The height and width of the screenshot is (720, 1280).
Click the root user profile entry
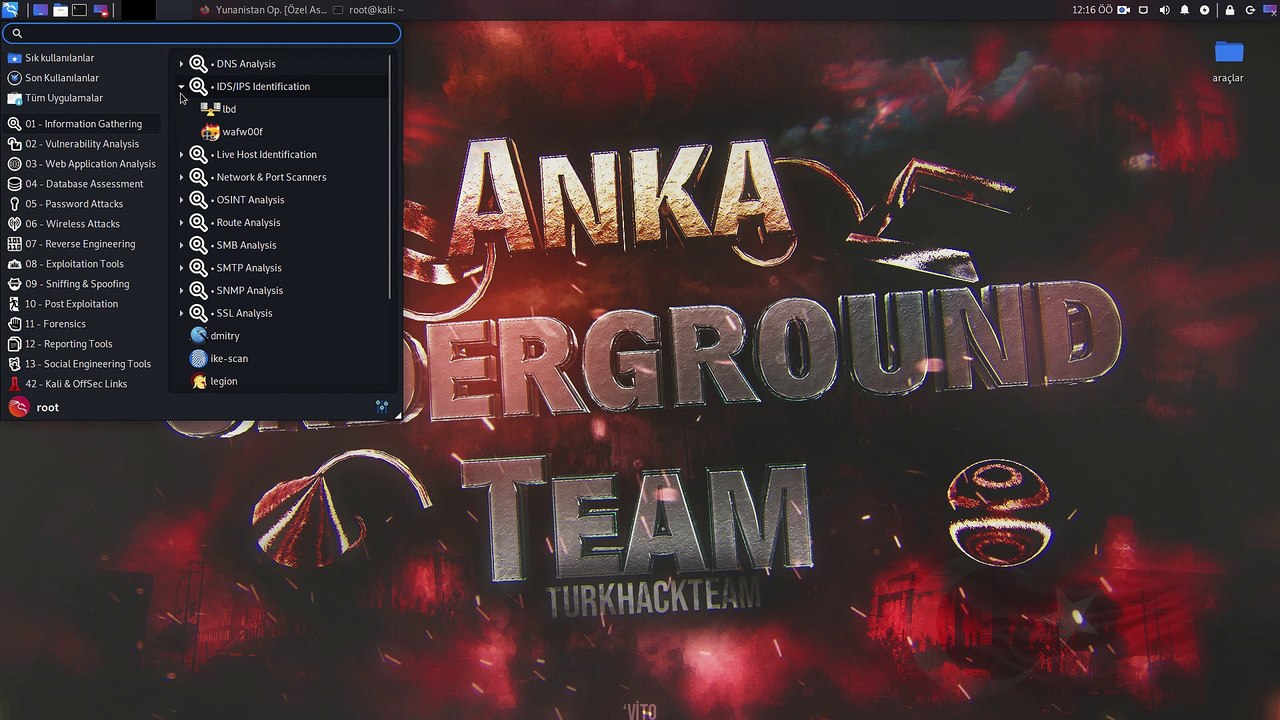click(34, 407)
